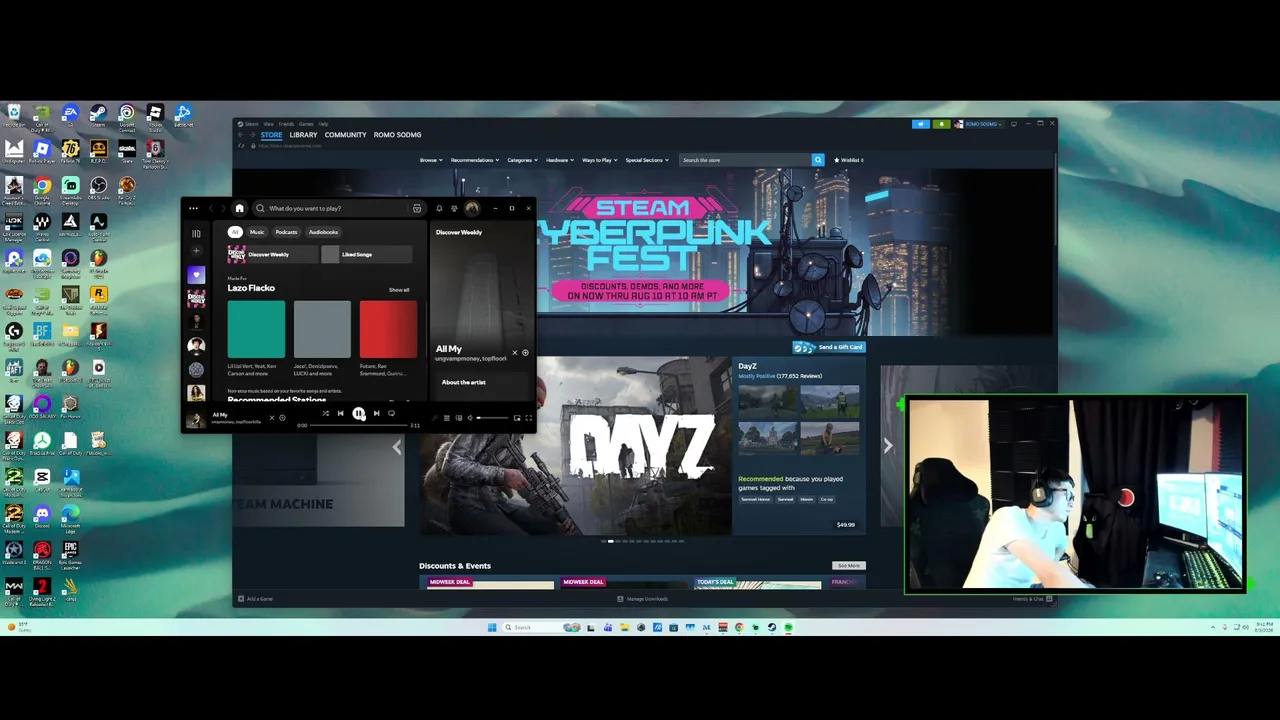1280x720 pixels.
Task: Click Spotify search field What do you want to play
Action: point(340,208)
